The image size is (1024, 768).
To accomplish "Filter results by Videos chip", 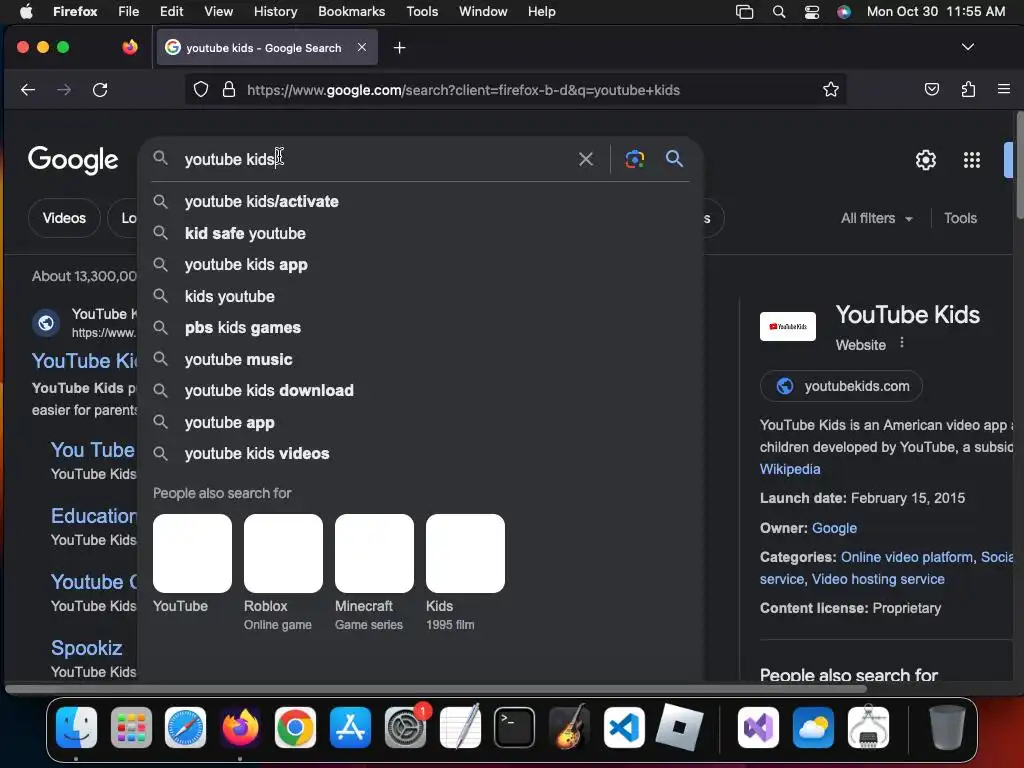I will tap(64, 218).
